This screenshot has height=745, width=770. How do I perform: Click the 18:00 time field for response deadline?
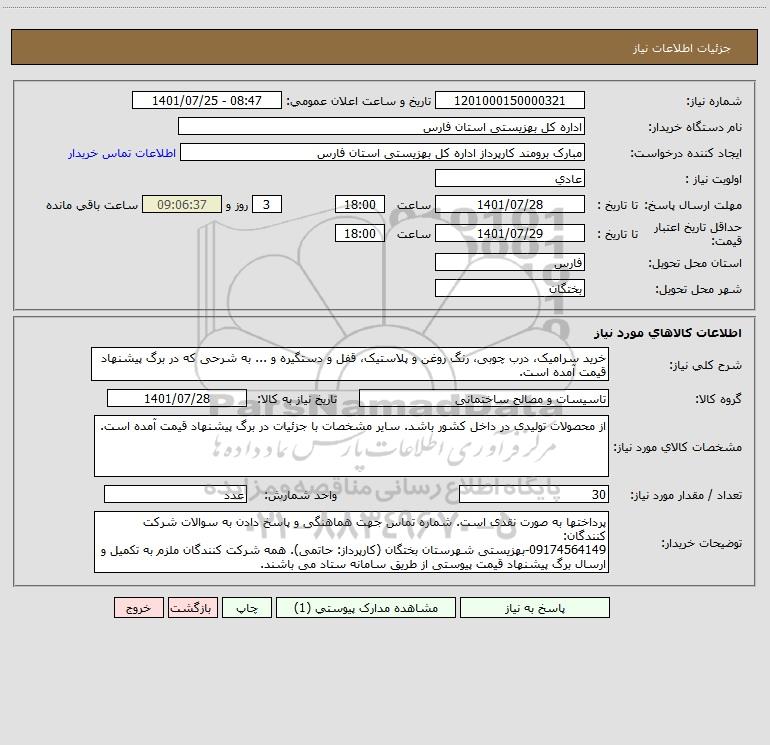[359, 204]
